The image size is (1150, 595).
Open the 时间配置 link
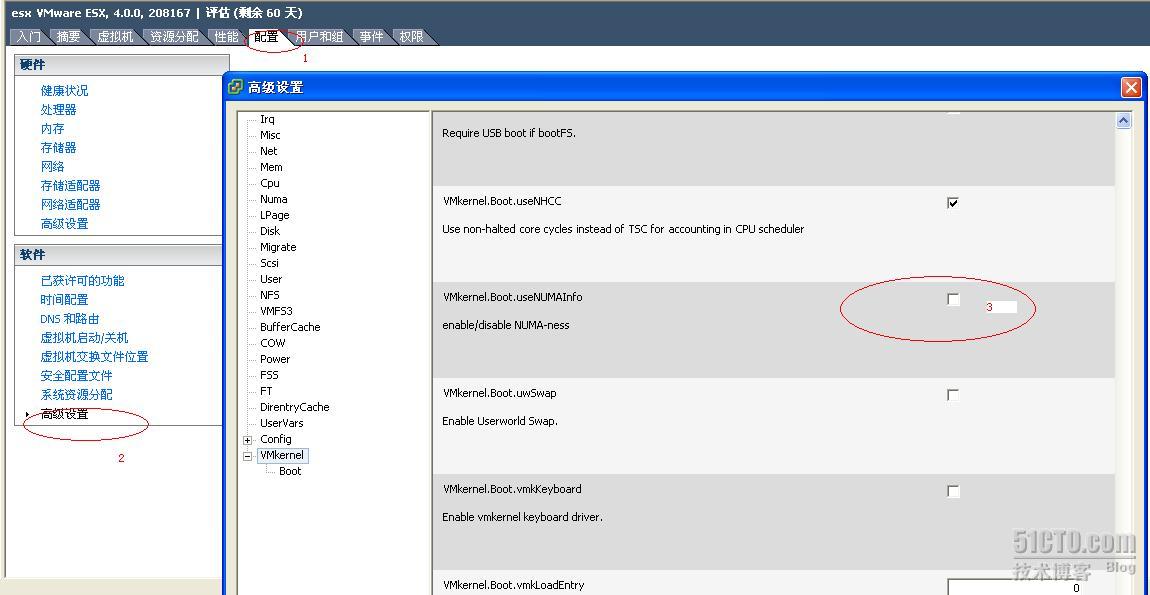pyautogui.click(x=65, y=299)
